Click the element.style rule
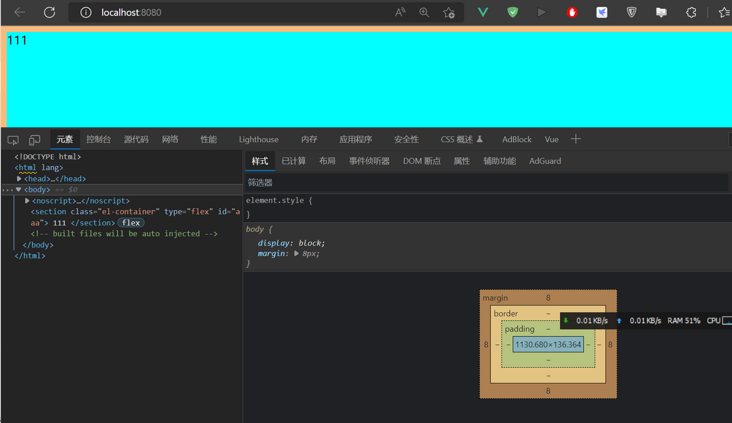Image resolution: width=732 pixels, height=423 pixels. tap(274, 200)
